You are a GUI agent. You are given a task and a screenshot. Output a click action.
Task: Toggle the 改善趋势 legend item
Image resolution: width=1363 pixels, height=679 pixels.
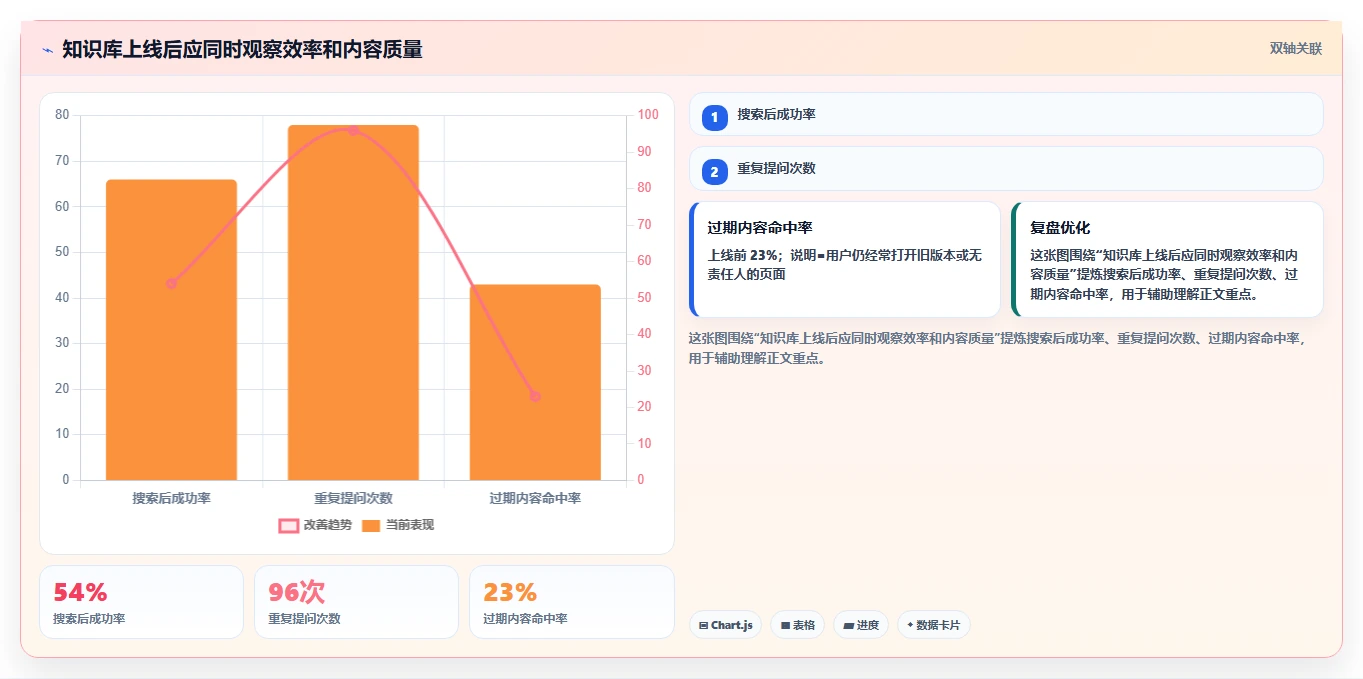pos(315,525)
